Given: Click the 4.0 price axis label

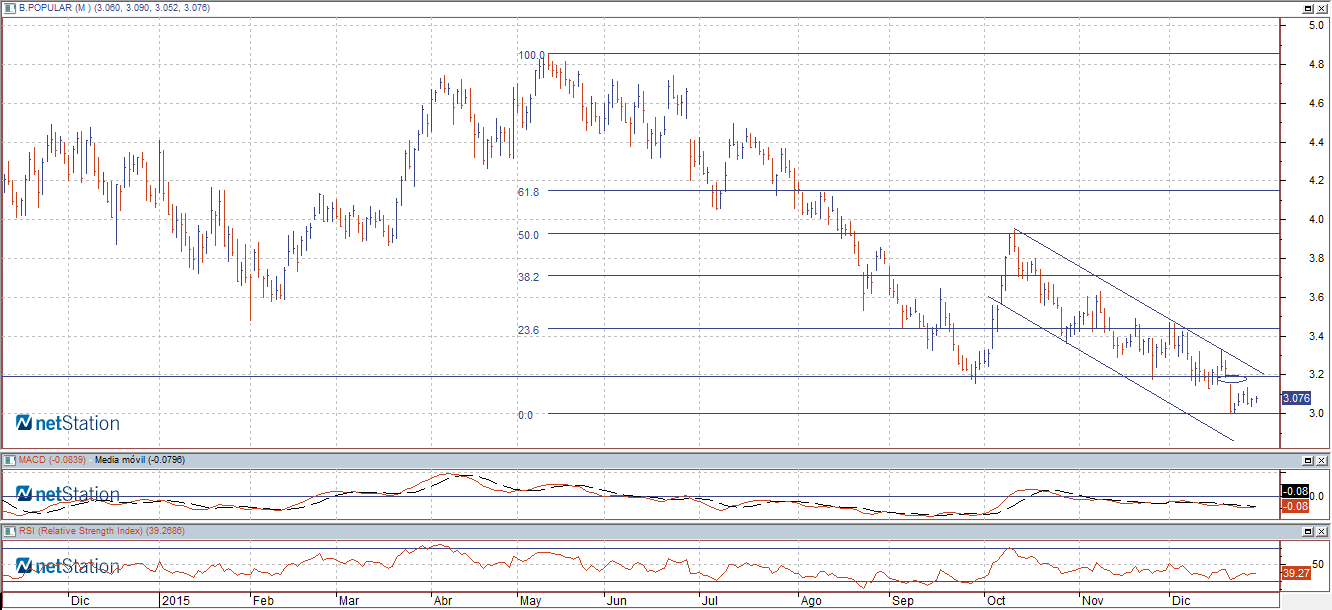Looking at the screenshot, I should coord(1317,220).
